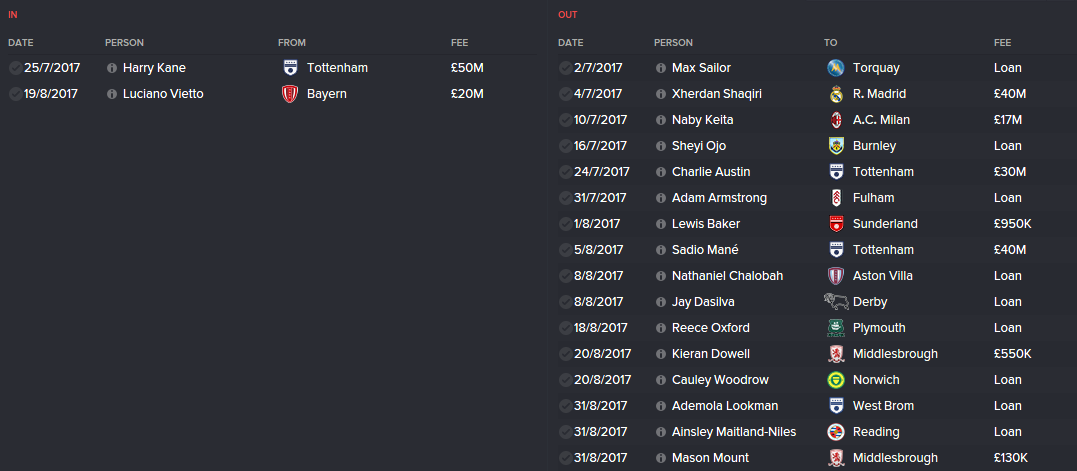
Task: Sort outgoing transfers by TO column
Action: pos(830,43)
